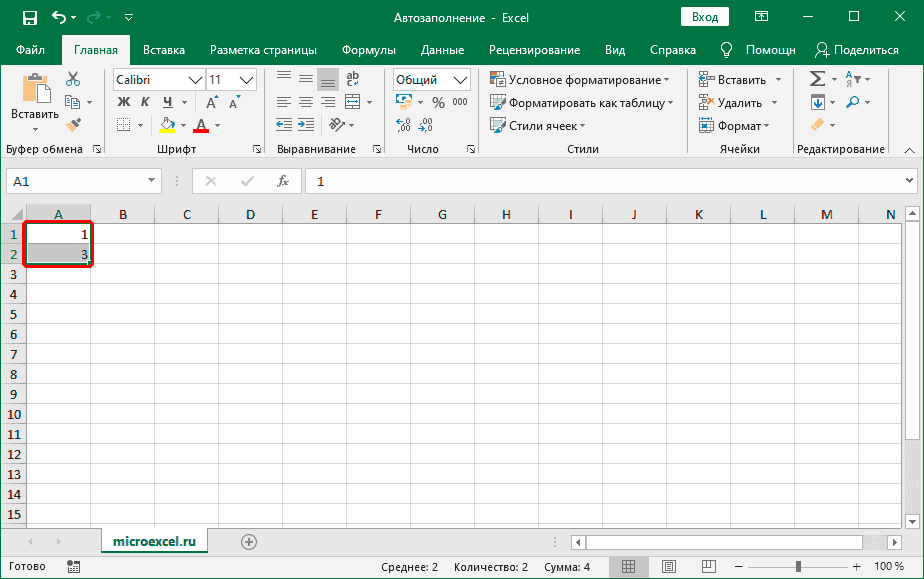This screenshot has width=924, height=579.
Task: Click the Save floppy disk icon
Action: tap(29, 17)
